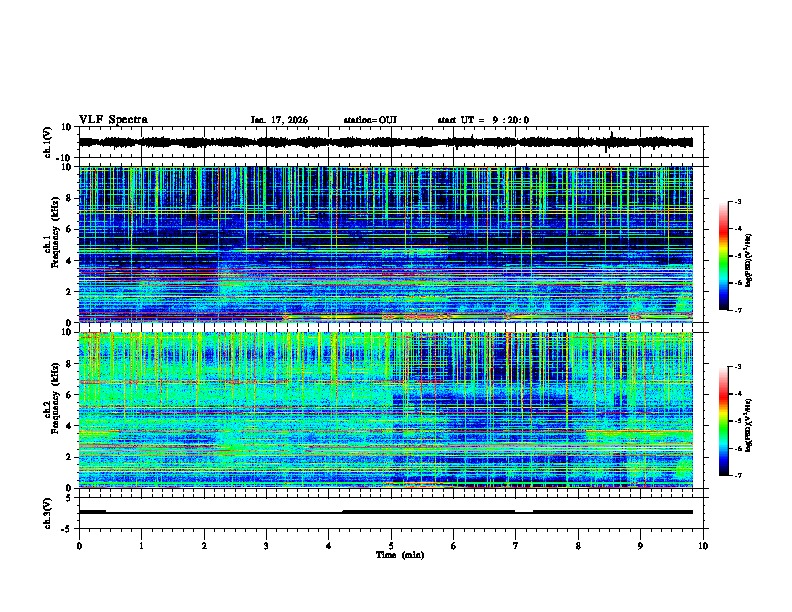Click the "2" kHz tick on ch.2 spectrogram
792x612 pixels.
69,457
